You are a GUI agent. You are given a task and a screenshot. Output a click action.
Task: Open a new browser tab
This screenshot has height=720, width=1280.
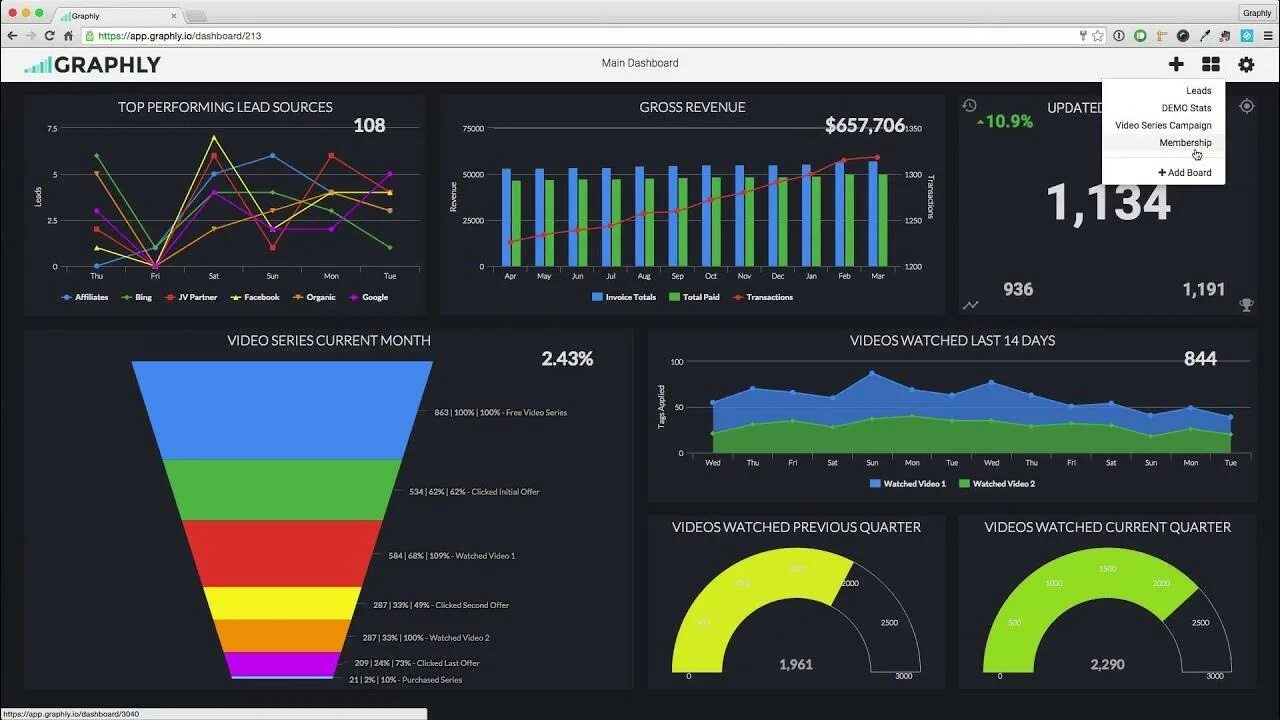tap(196, 15)
